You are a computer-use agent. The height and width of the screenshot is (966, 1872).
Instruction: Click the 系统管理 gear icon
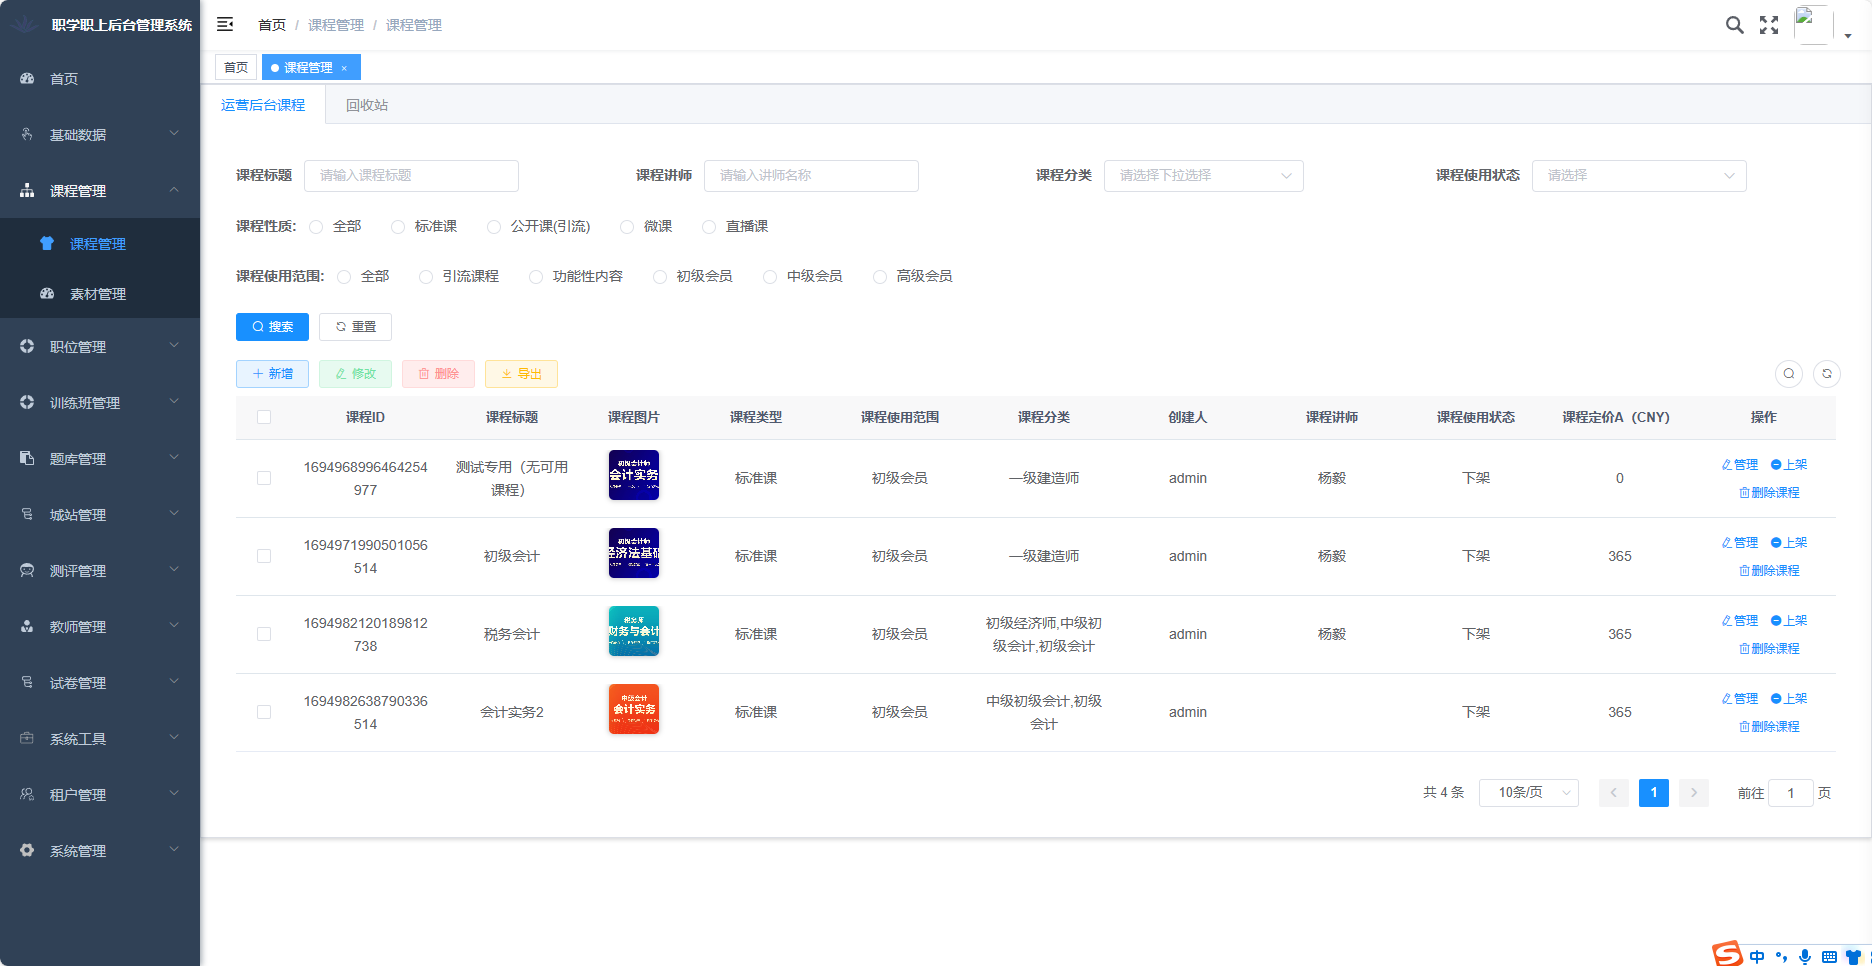(27, 850)
